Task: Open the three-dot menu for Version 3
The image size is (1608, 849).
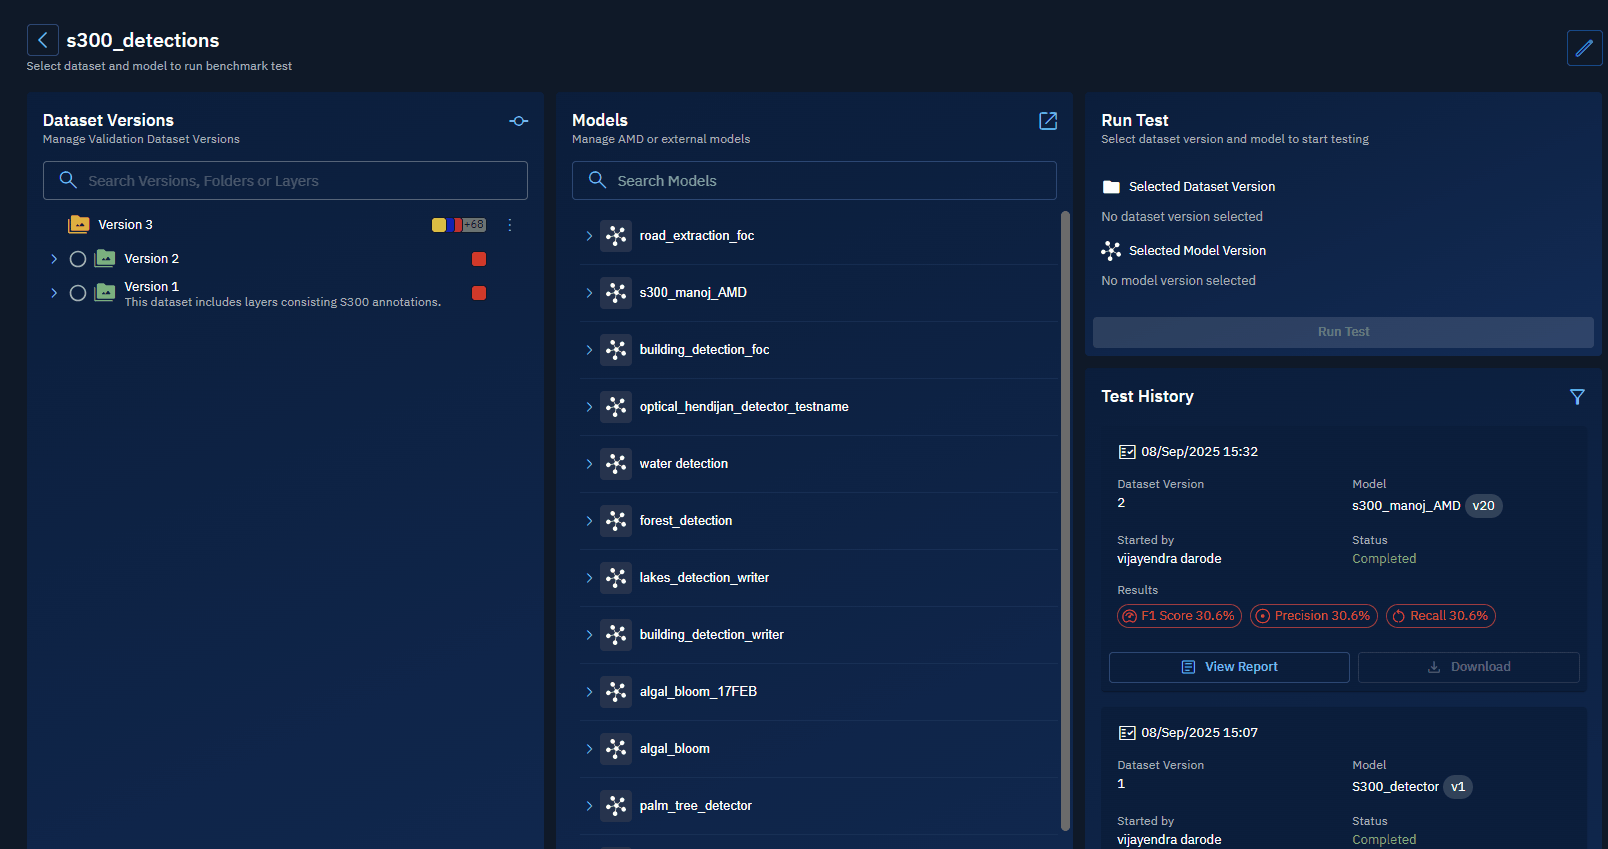Action: click(510, 225)
